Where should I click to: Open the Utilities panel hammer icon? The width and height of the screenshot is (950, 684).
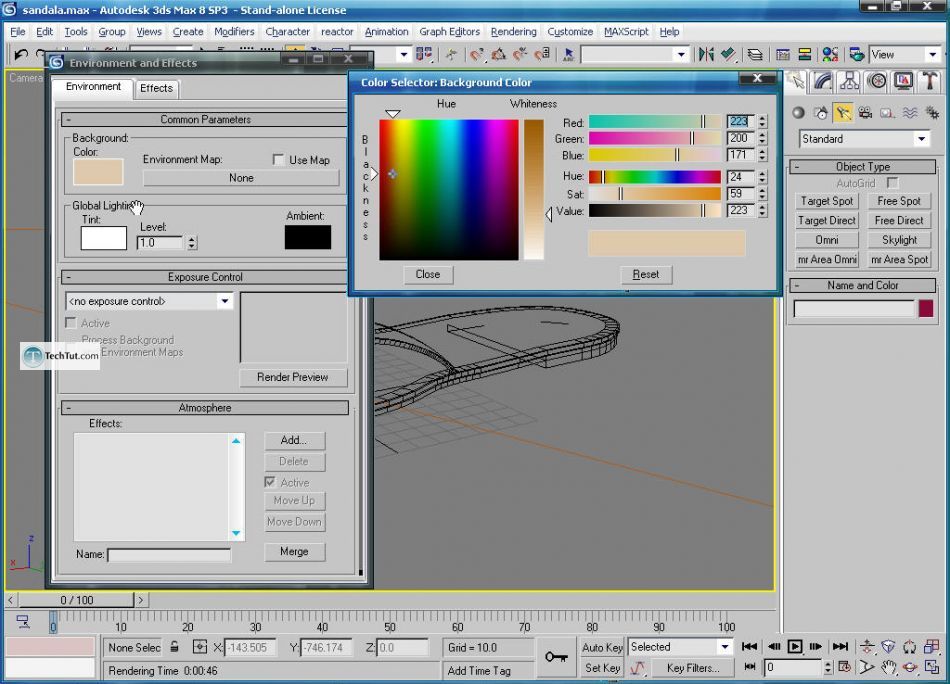tap(930, 81)
